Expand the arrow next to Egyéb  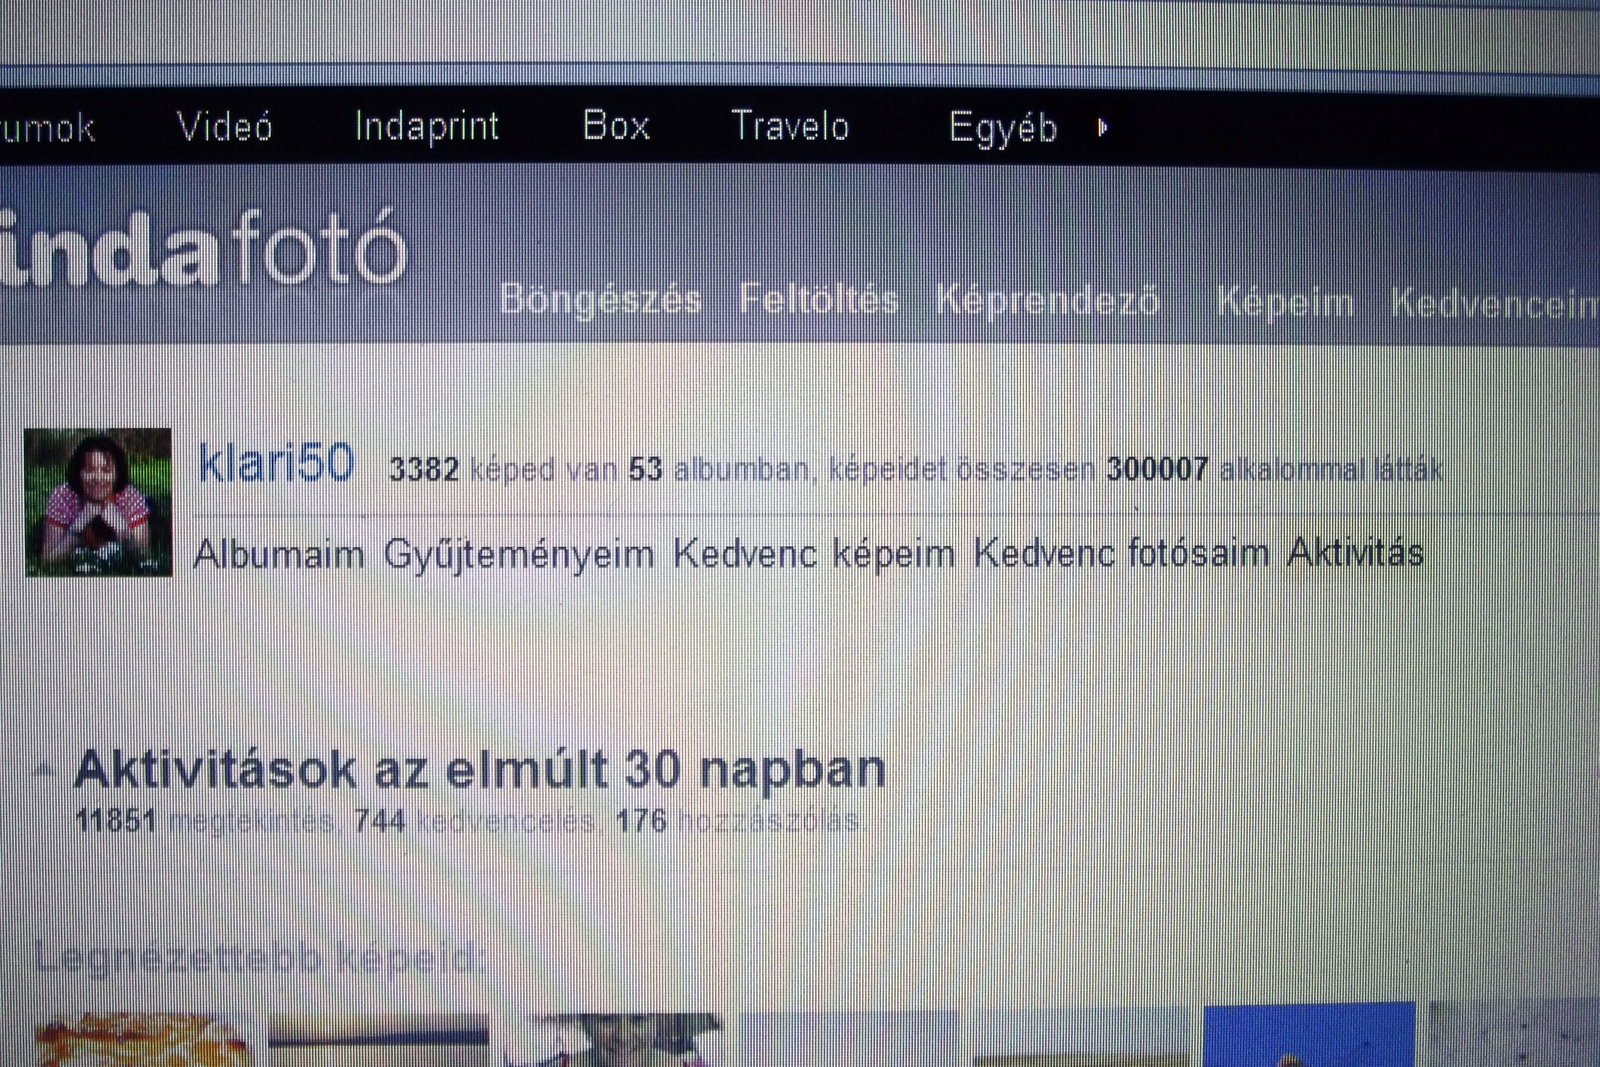1102,128
